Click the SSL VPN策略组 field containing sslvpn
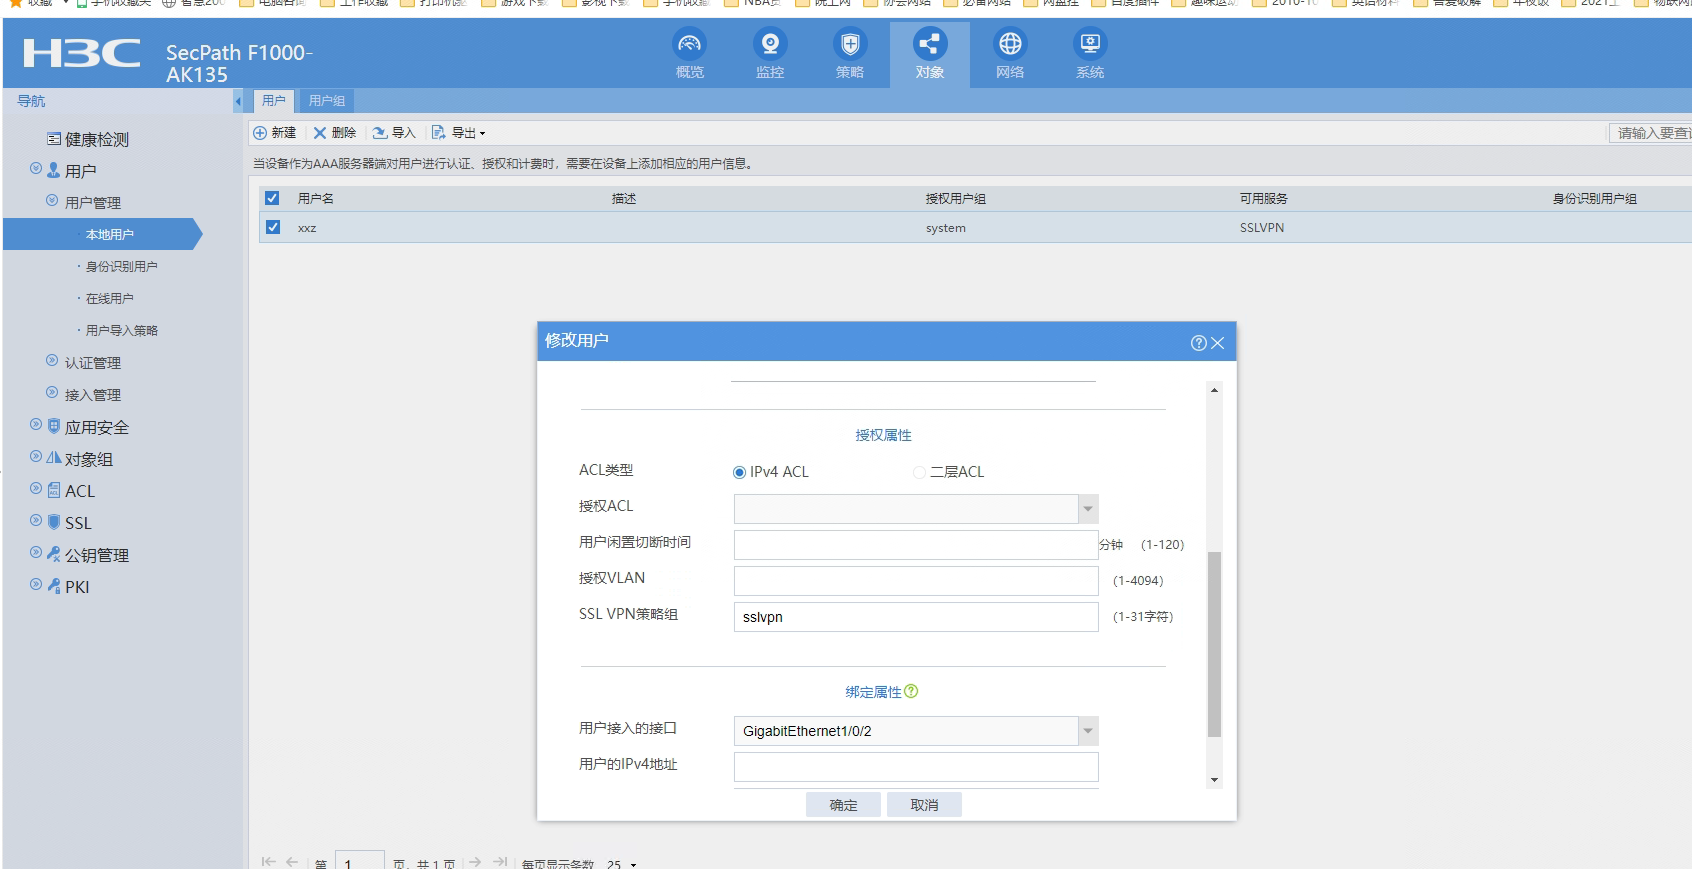Viewport: 1692px width, 869px height. pyautogui.click(x=916, y=617)
